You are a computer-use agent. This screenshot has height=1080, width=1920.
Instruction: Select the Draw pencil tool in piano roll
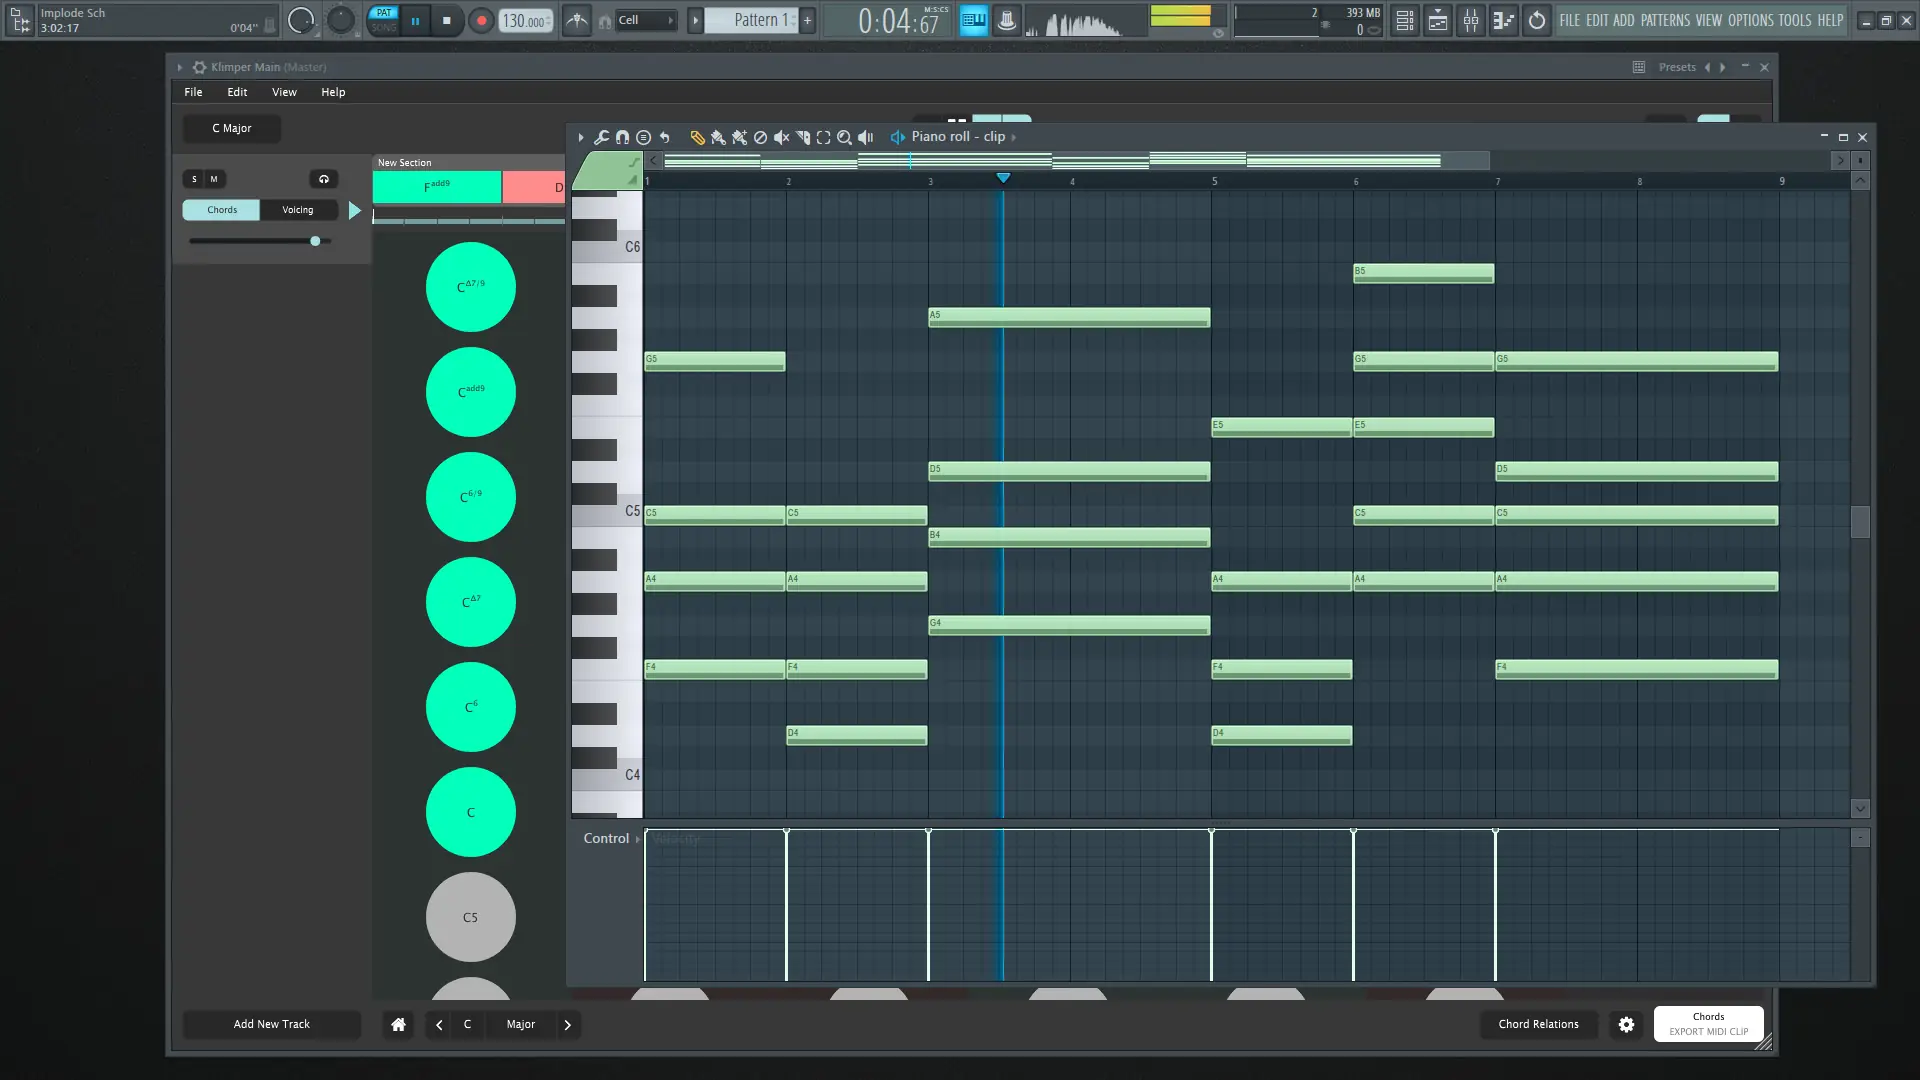(x=697, y=137)
